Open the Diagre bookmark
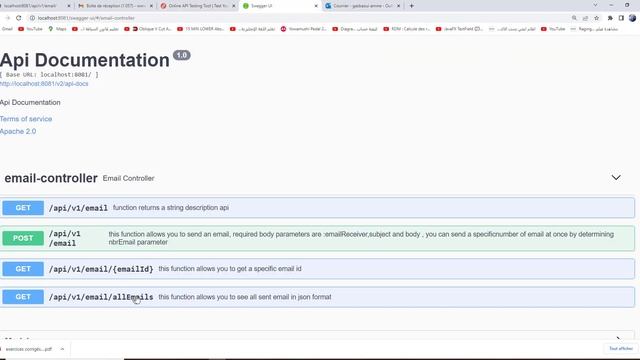 (x=355, y=29)
